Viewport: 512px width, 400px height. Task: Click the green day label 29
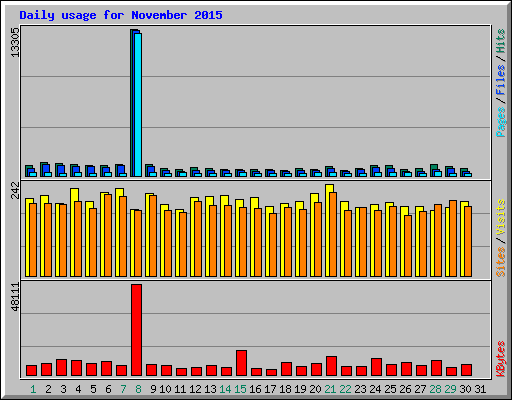(x=450, y=389)
